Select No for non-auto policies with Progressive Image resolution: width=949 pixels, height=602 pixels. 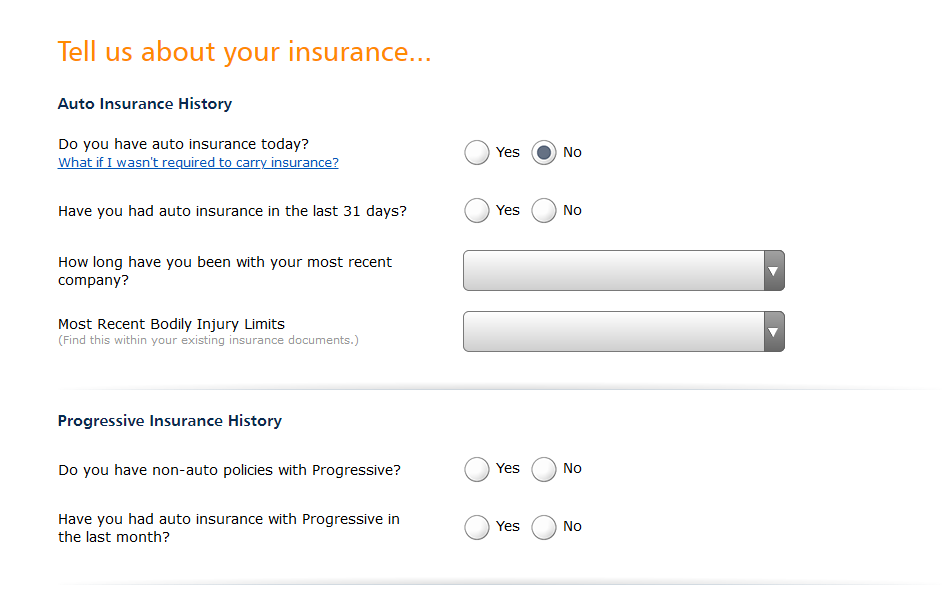click(x=543, y=469)
